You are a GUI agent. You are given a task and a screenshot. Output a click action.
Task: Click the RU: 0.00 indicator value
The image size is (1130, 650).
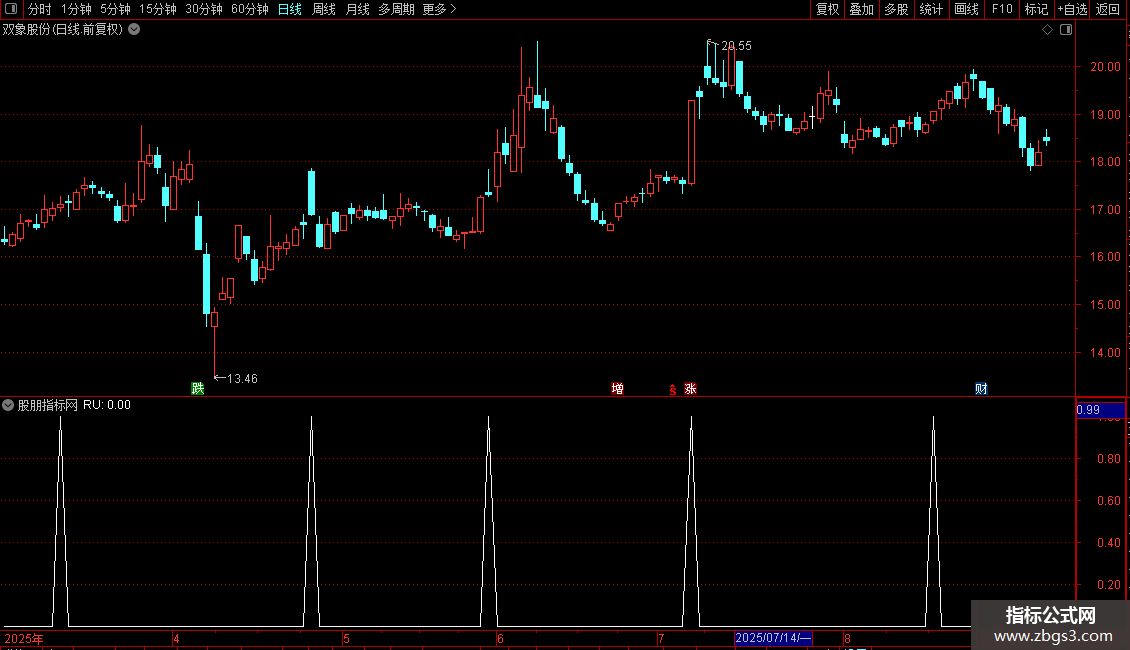(107, 405)
